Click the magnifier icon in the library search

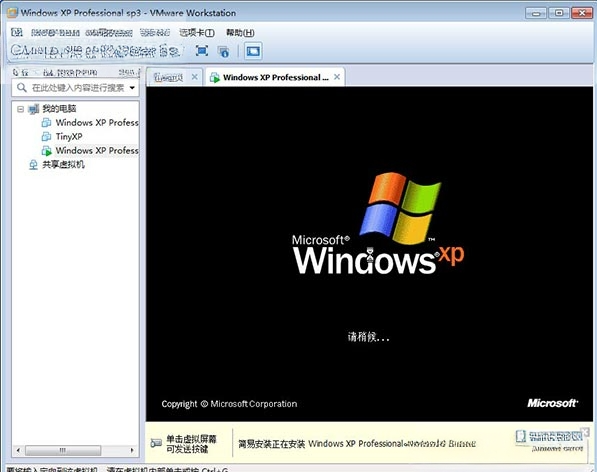[22, 88]
